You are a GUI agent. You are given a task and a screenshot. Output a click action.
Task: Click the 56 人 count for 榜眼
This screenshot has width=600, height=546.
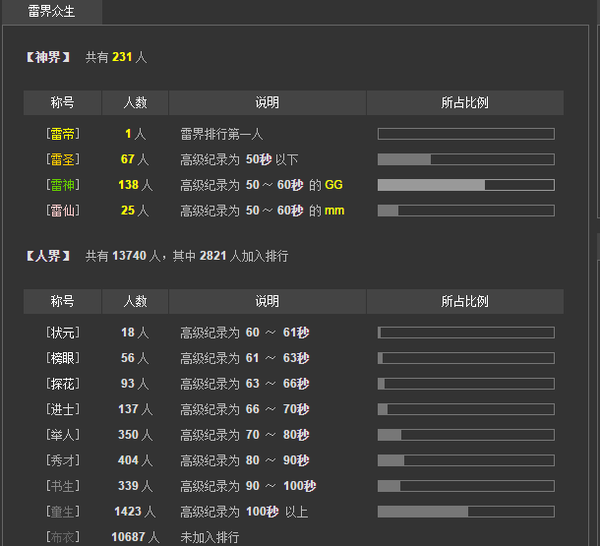(135, 358)
